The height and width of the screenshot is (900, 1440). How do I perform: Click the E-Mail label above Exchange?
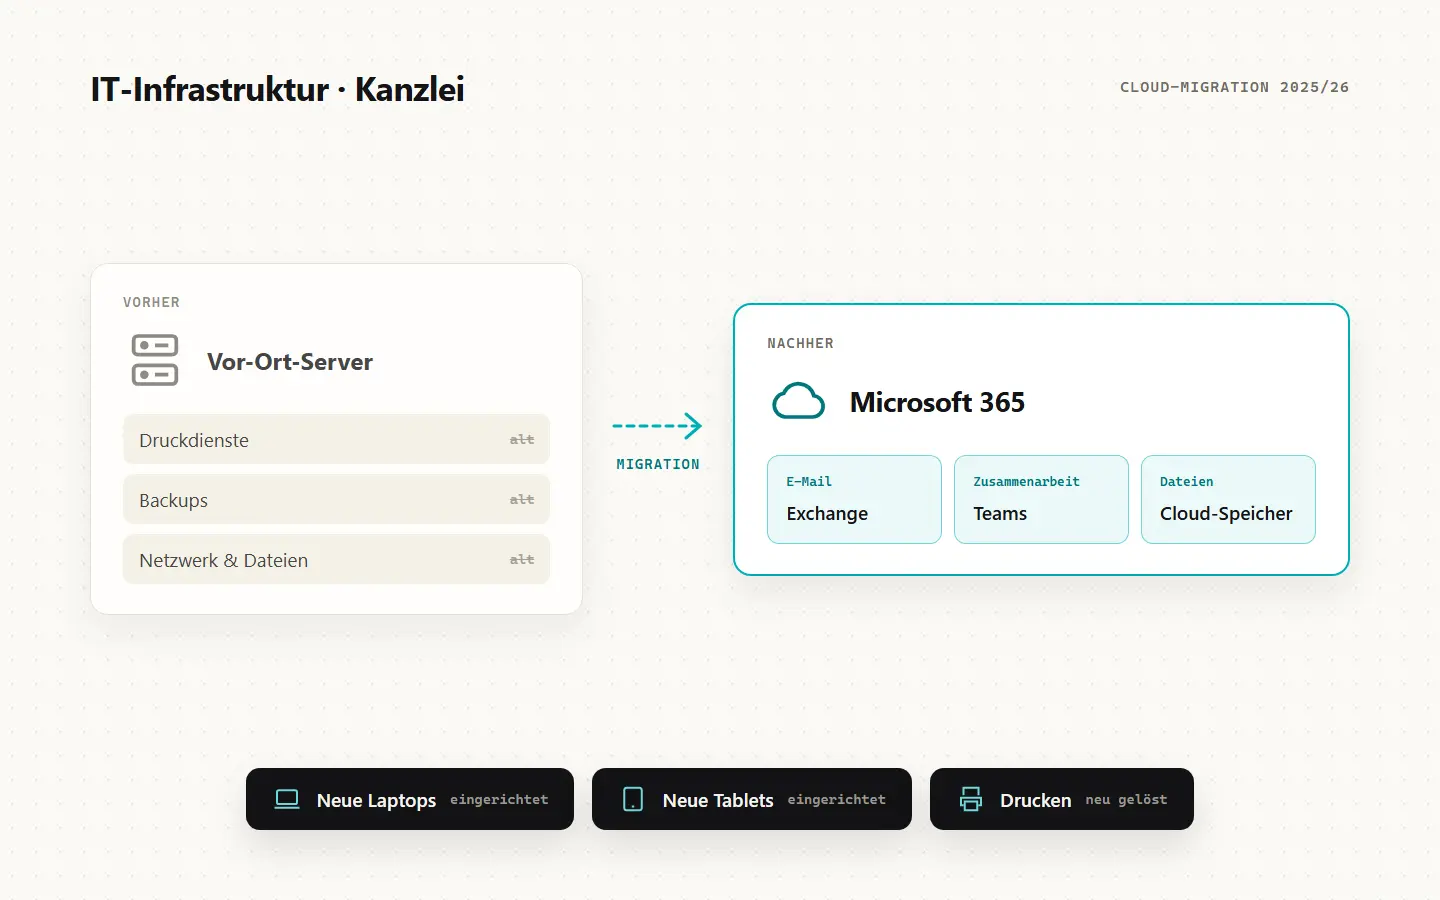coord(809,482)
